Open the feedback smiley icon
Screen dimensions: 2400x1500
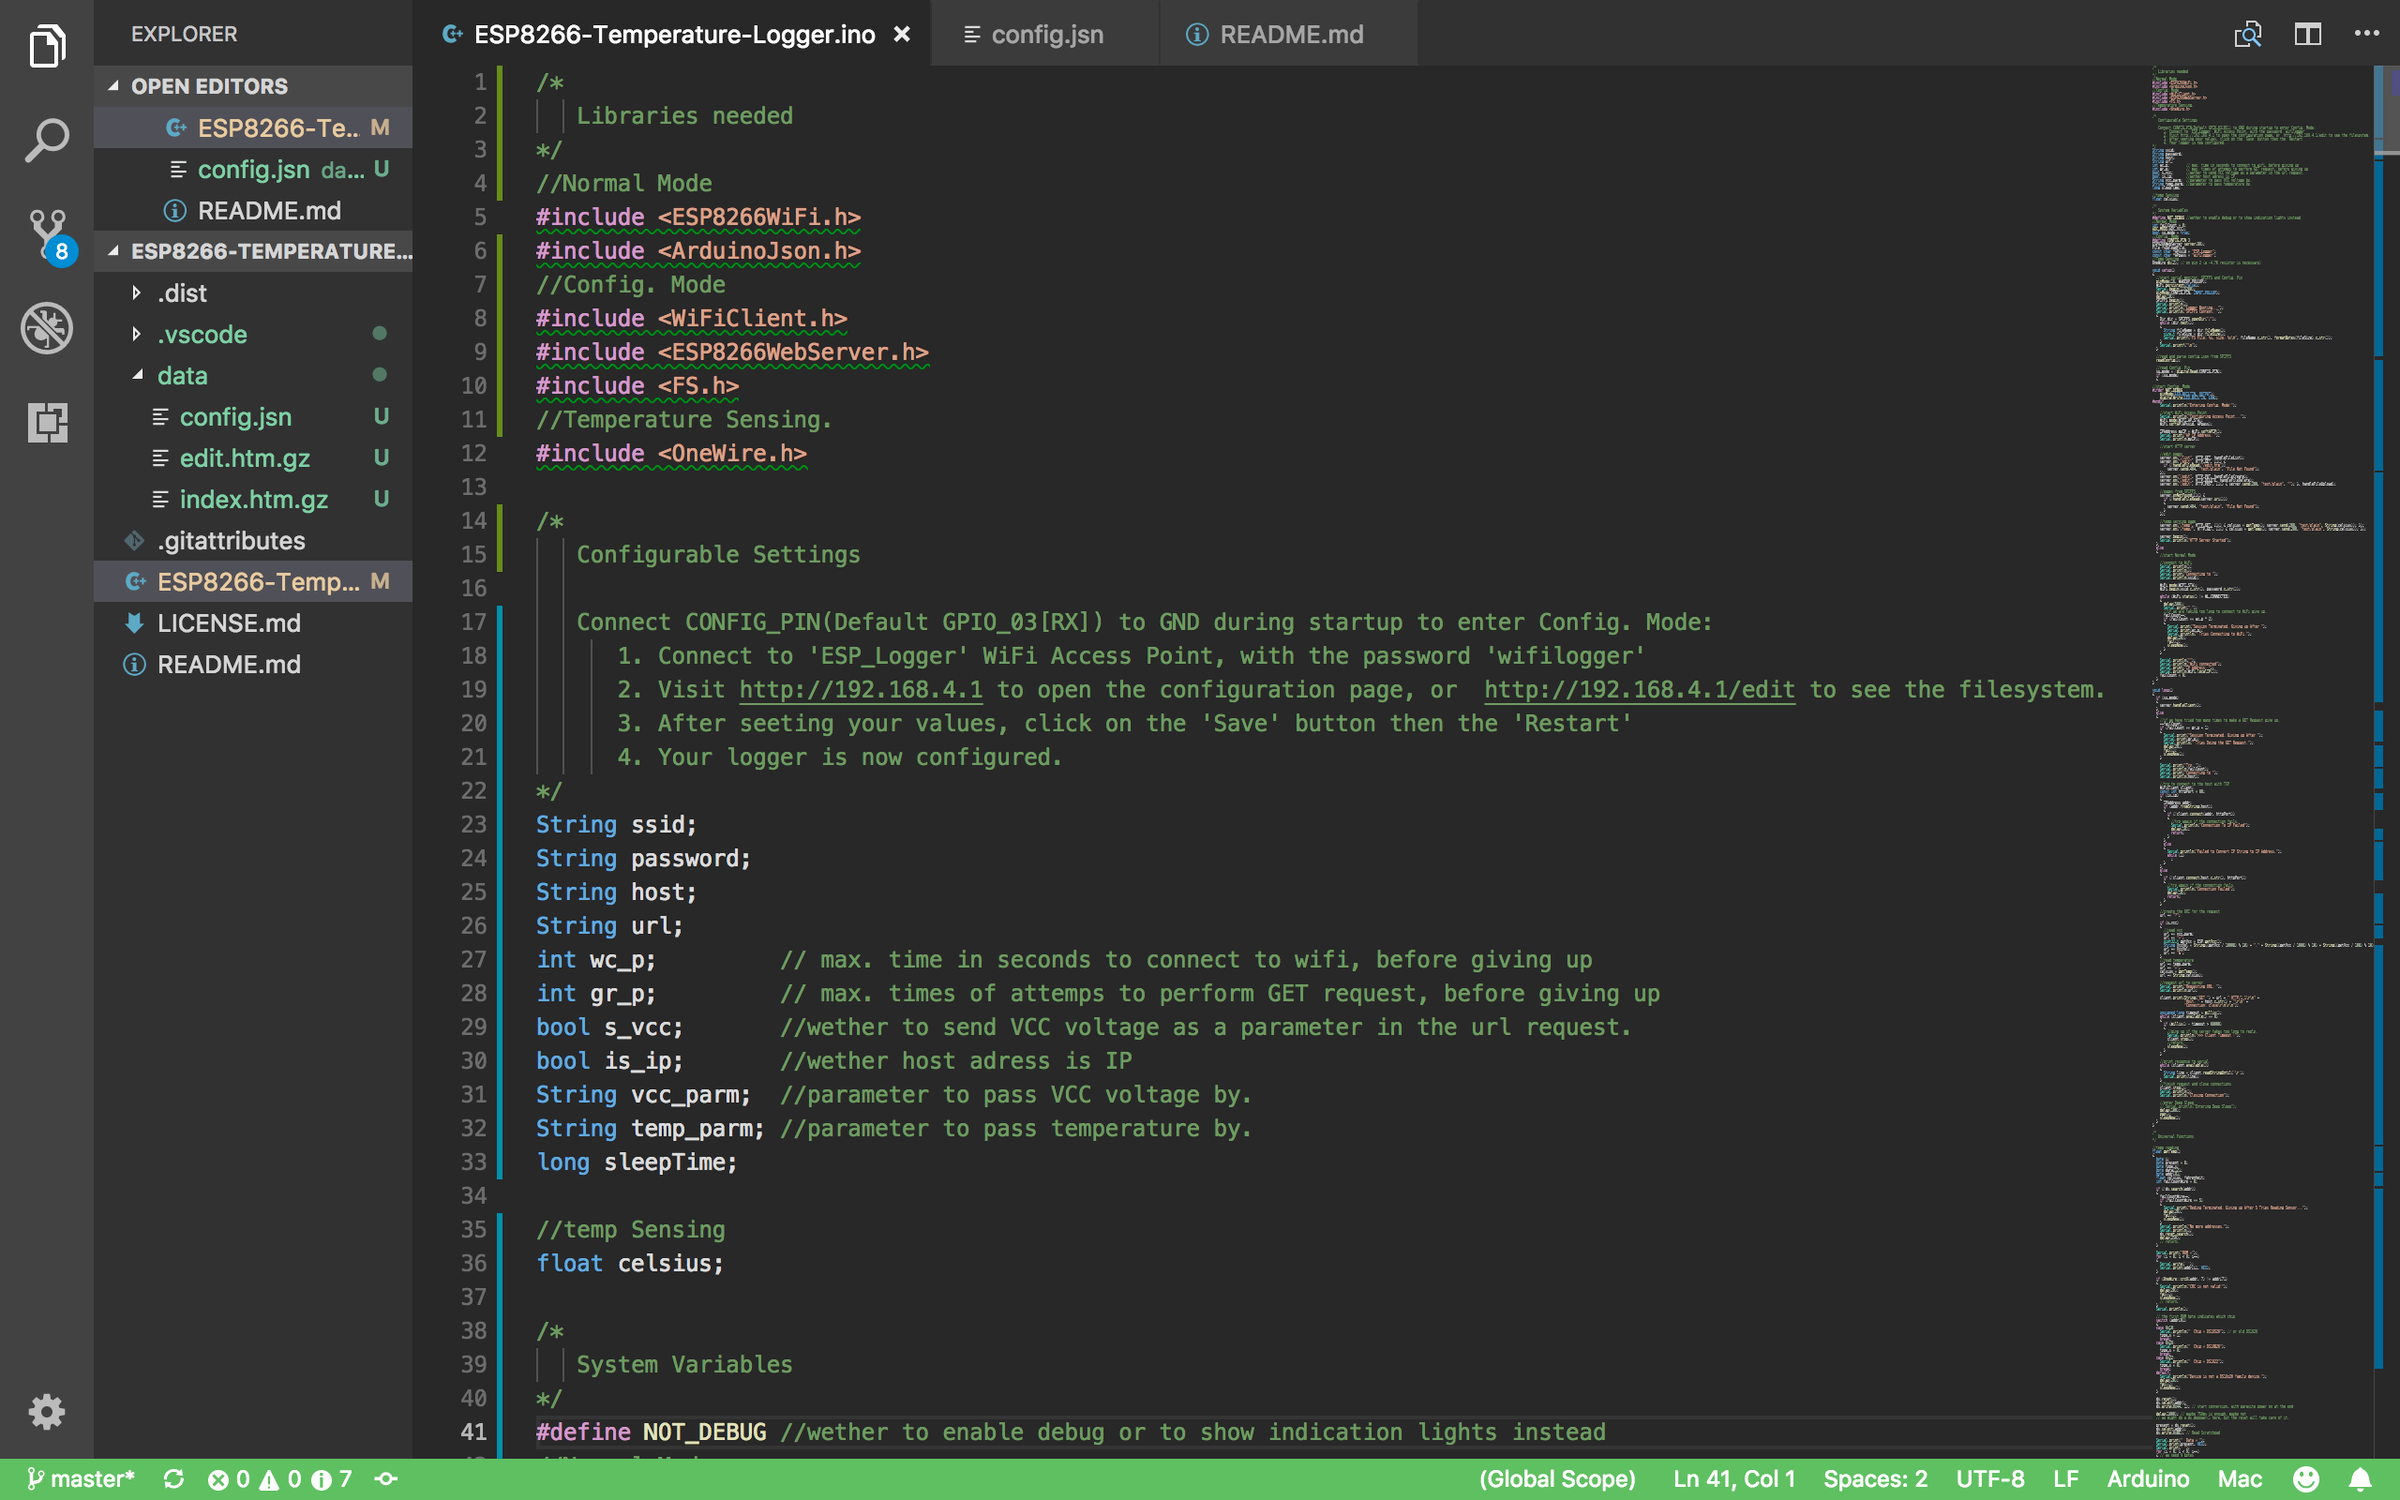coord(2306,1479)
